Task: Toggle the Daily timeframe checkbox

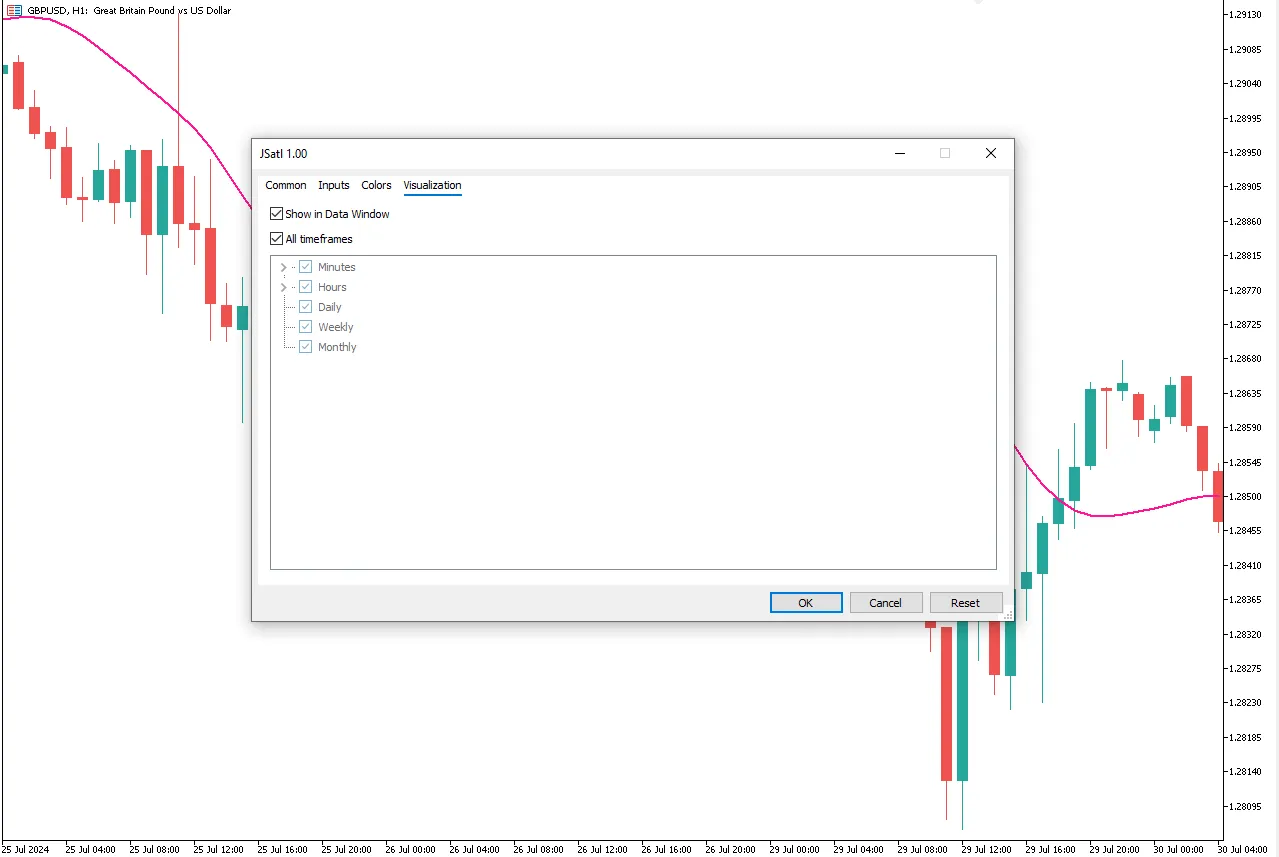Action: [306, 307]
